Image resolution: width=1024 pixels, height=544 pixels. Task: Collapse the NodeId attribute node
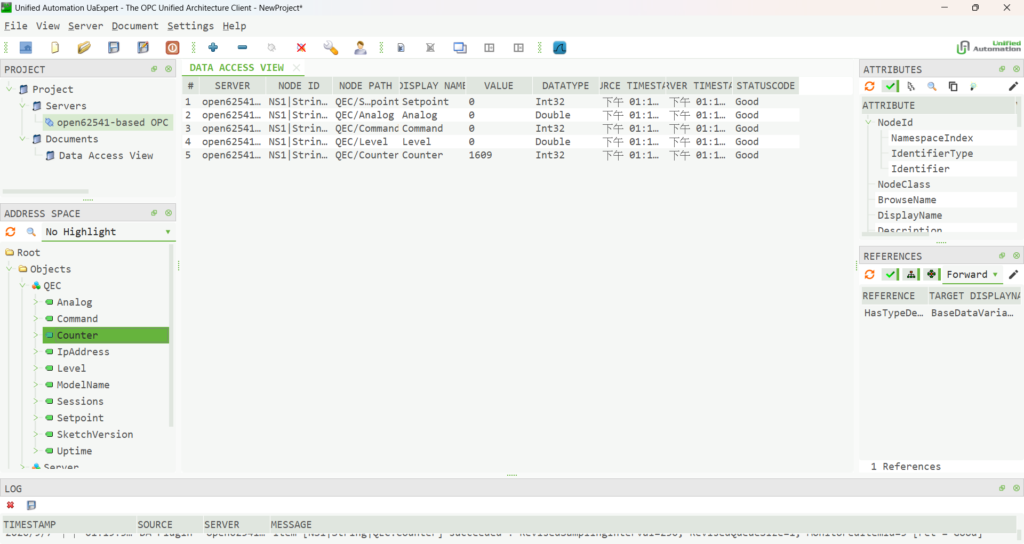[x=868, y=122]
